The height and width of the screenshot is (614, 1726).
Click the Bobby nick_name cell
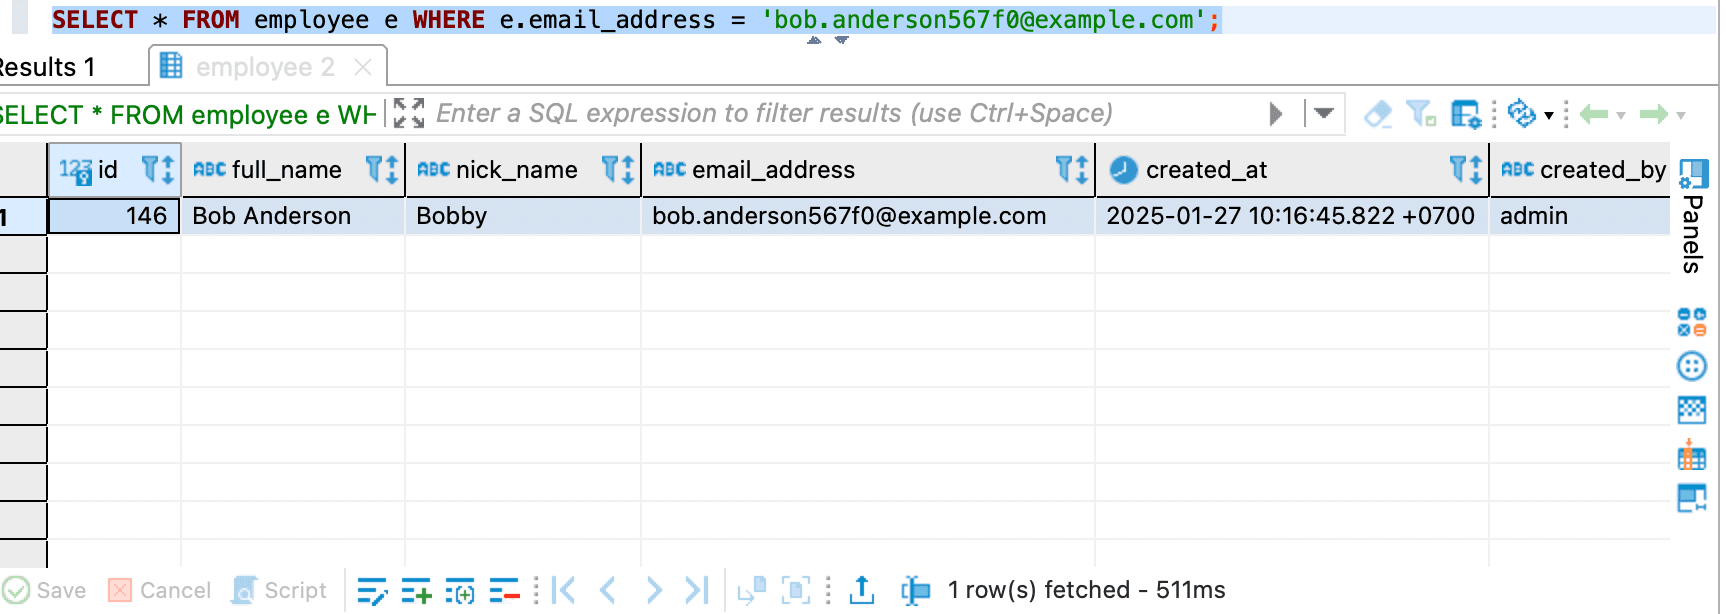523,216
